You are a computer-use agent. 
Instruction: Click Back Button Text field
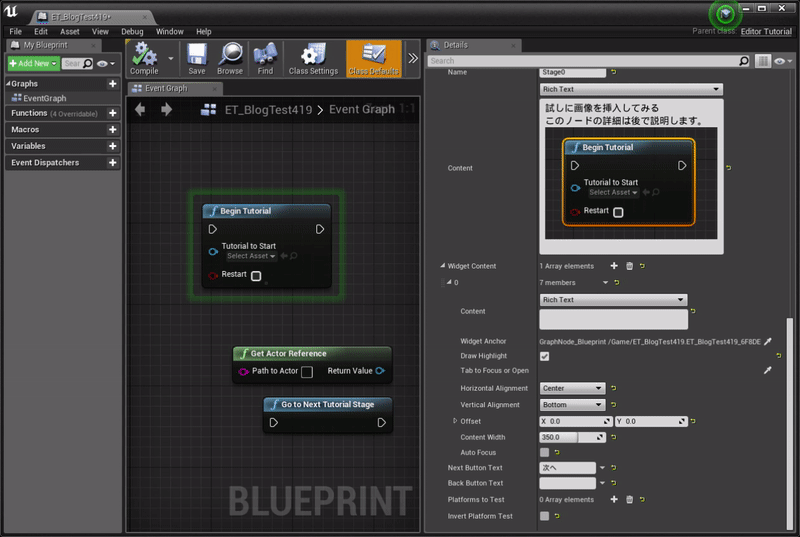point(567,483)
